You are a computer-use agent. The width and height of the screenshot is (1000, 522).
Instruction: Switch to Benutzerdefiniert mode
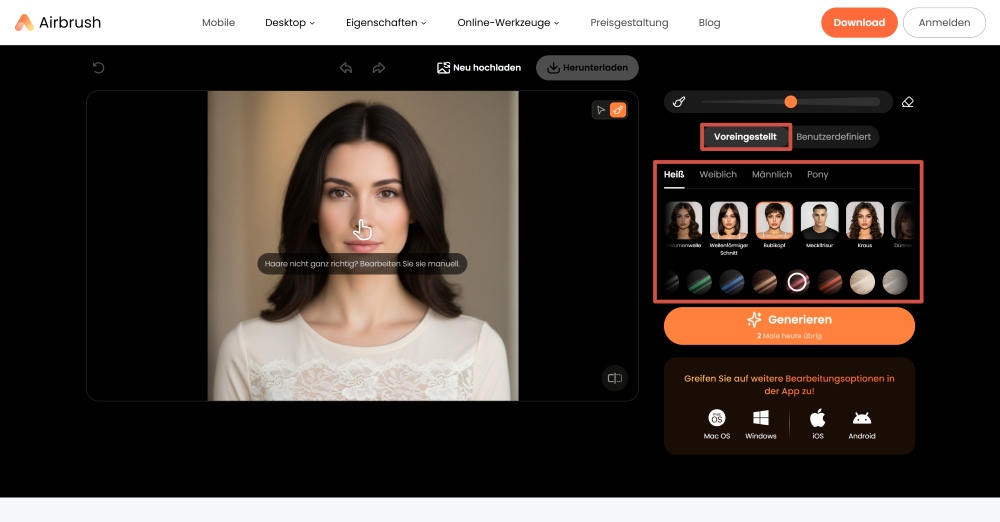pos(834,137)
